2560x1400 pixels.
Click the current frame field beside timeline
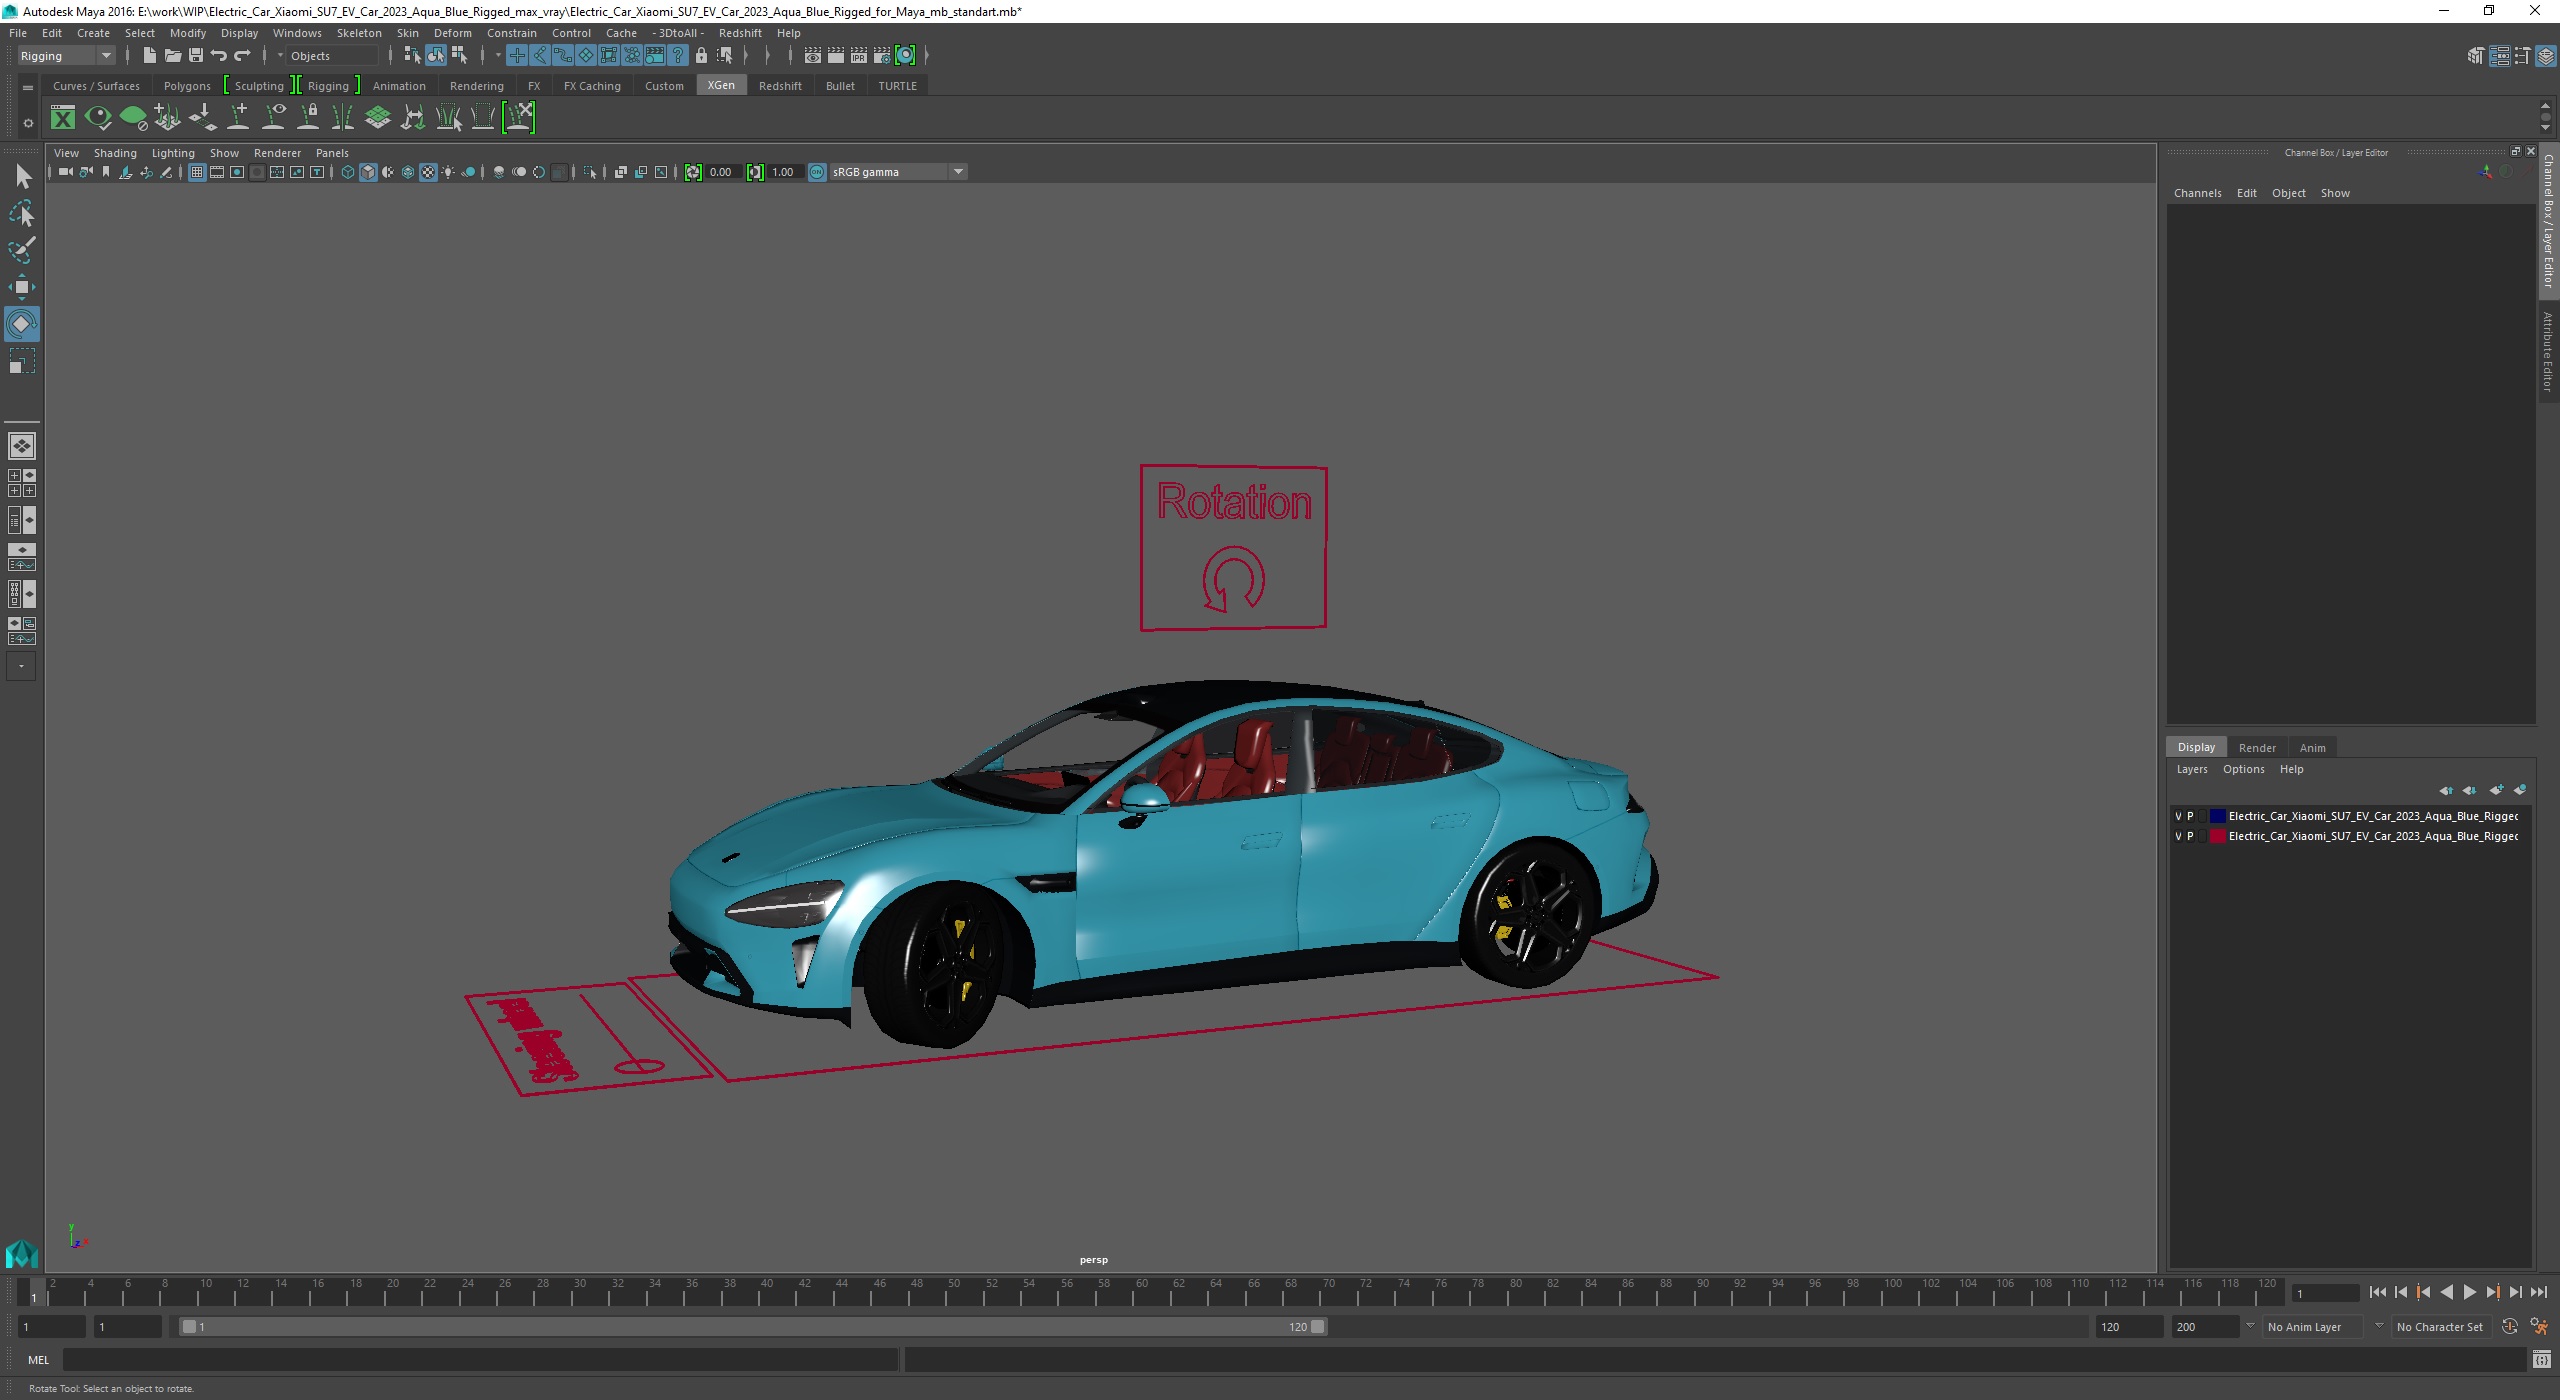[2325, 1293]
